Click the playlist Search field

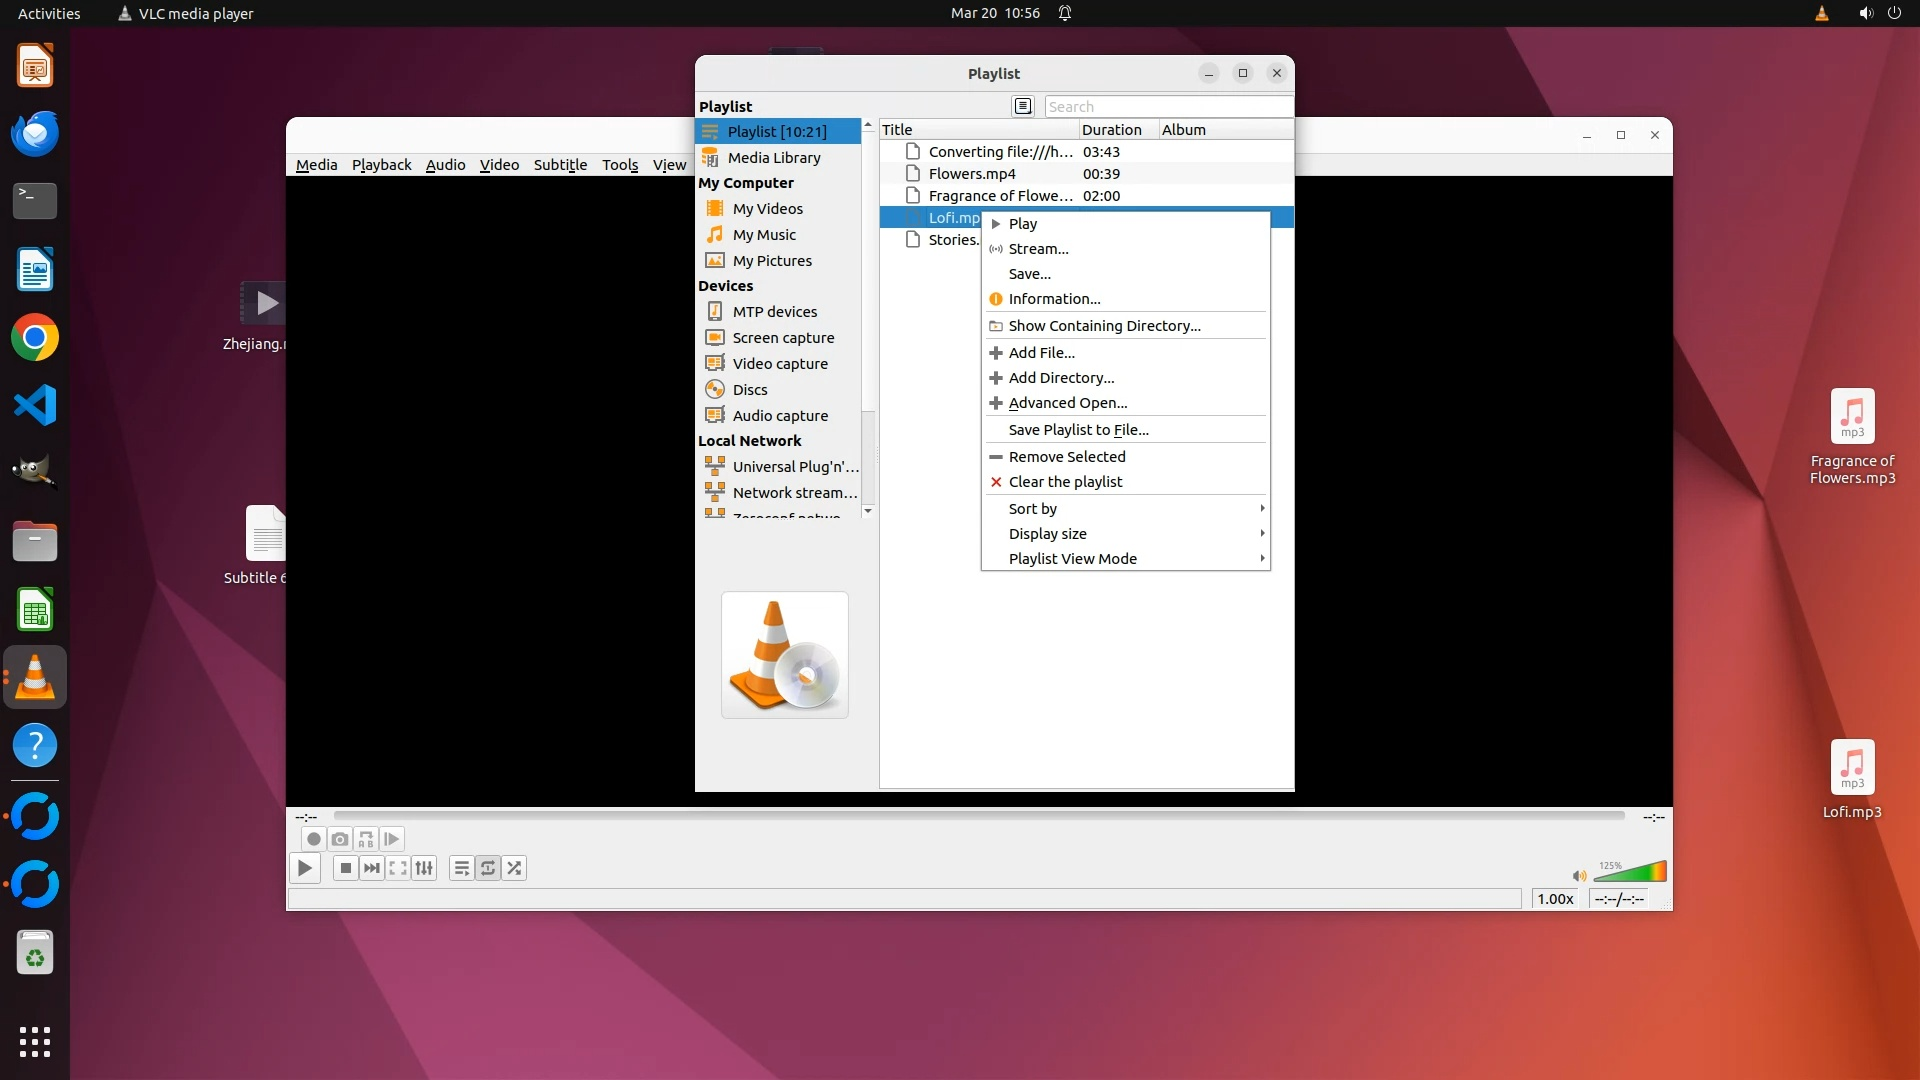click(x=1167, y=106)
